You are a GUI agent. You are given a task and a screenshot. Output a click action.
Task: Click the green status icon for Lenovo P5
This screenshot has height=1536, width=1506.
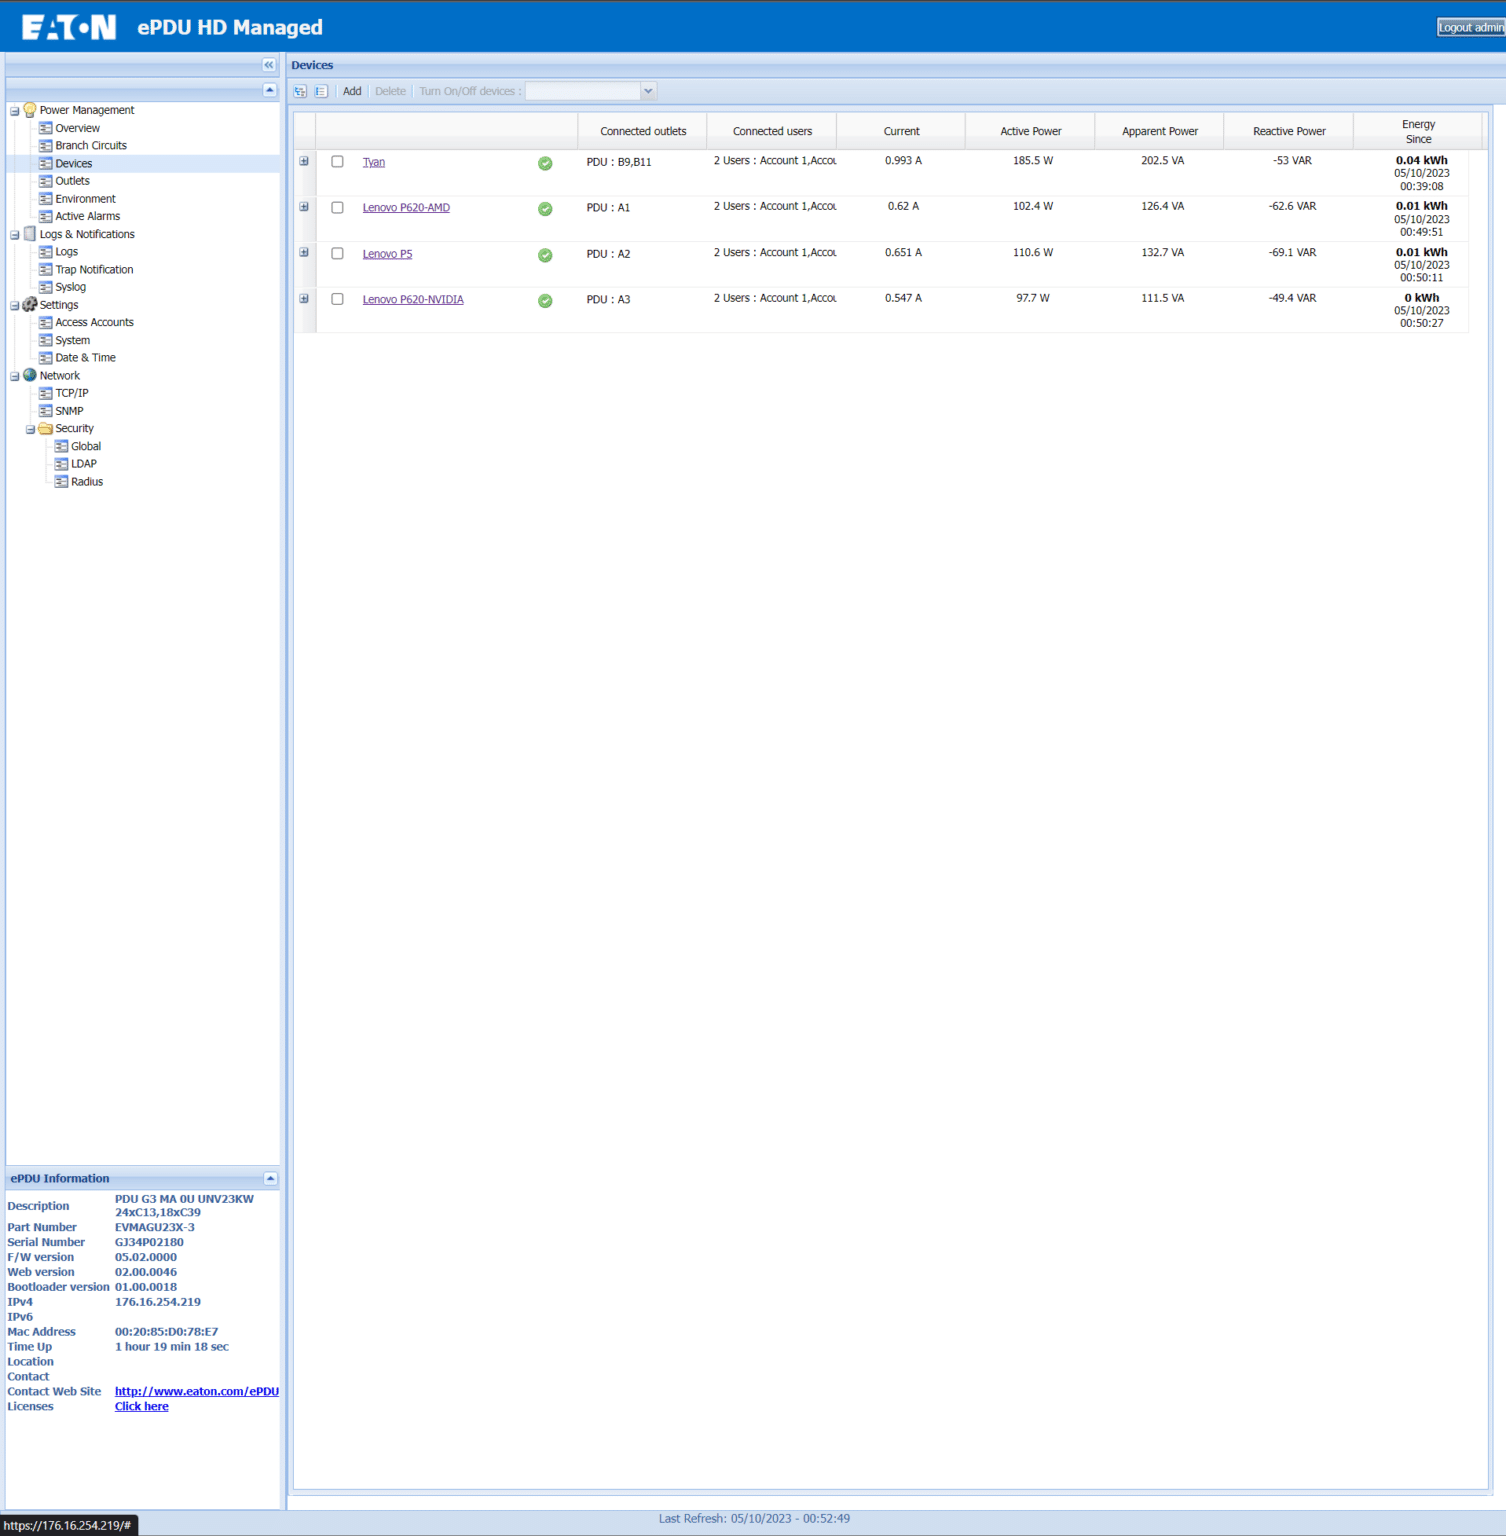[545, 255]
